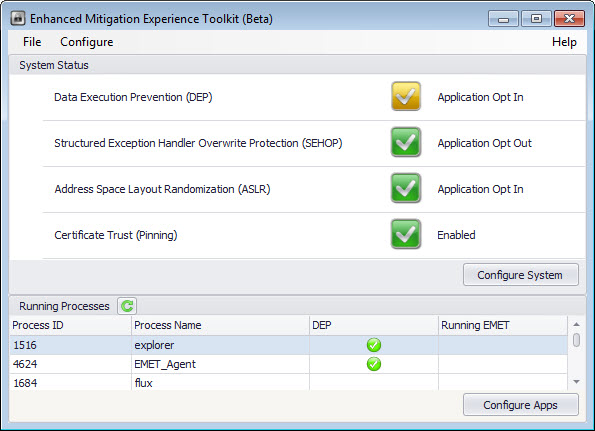595x431 pixels.
Task: Click the Configure System button
Action: pos(521,275)
